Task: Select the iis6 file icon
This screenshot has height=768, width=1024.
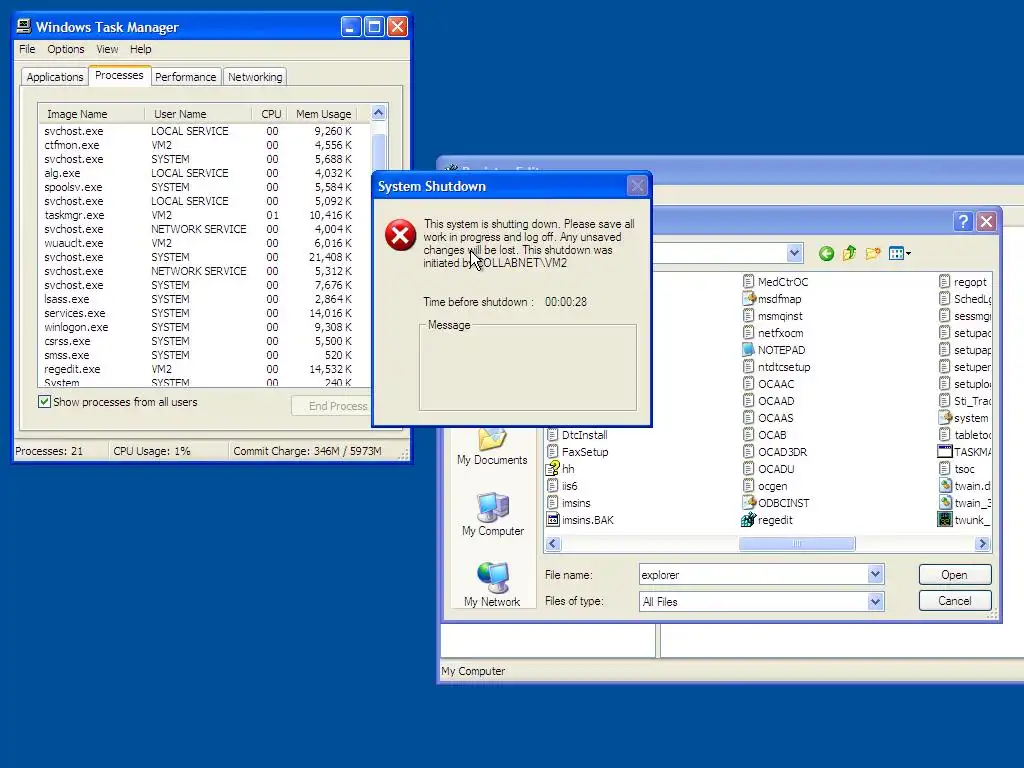Action: 552,486
